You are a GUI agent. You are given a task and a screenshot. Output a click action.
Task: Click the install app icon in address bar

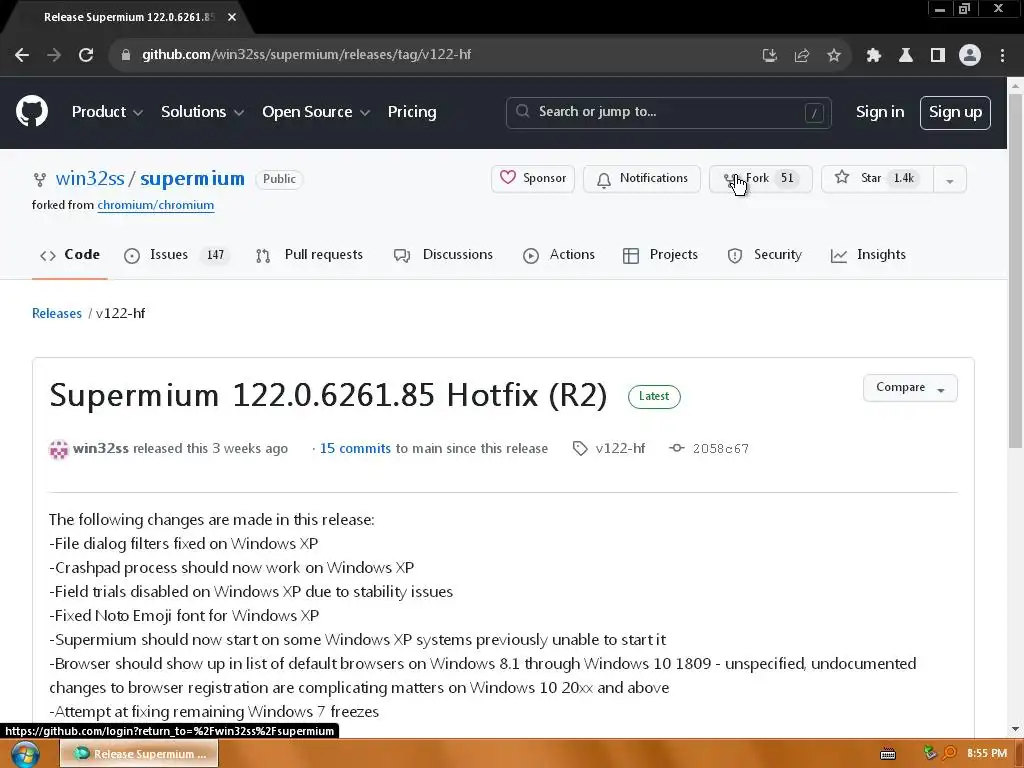pyautogui.click(x=770, y=55)
